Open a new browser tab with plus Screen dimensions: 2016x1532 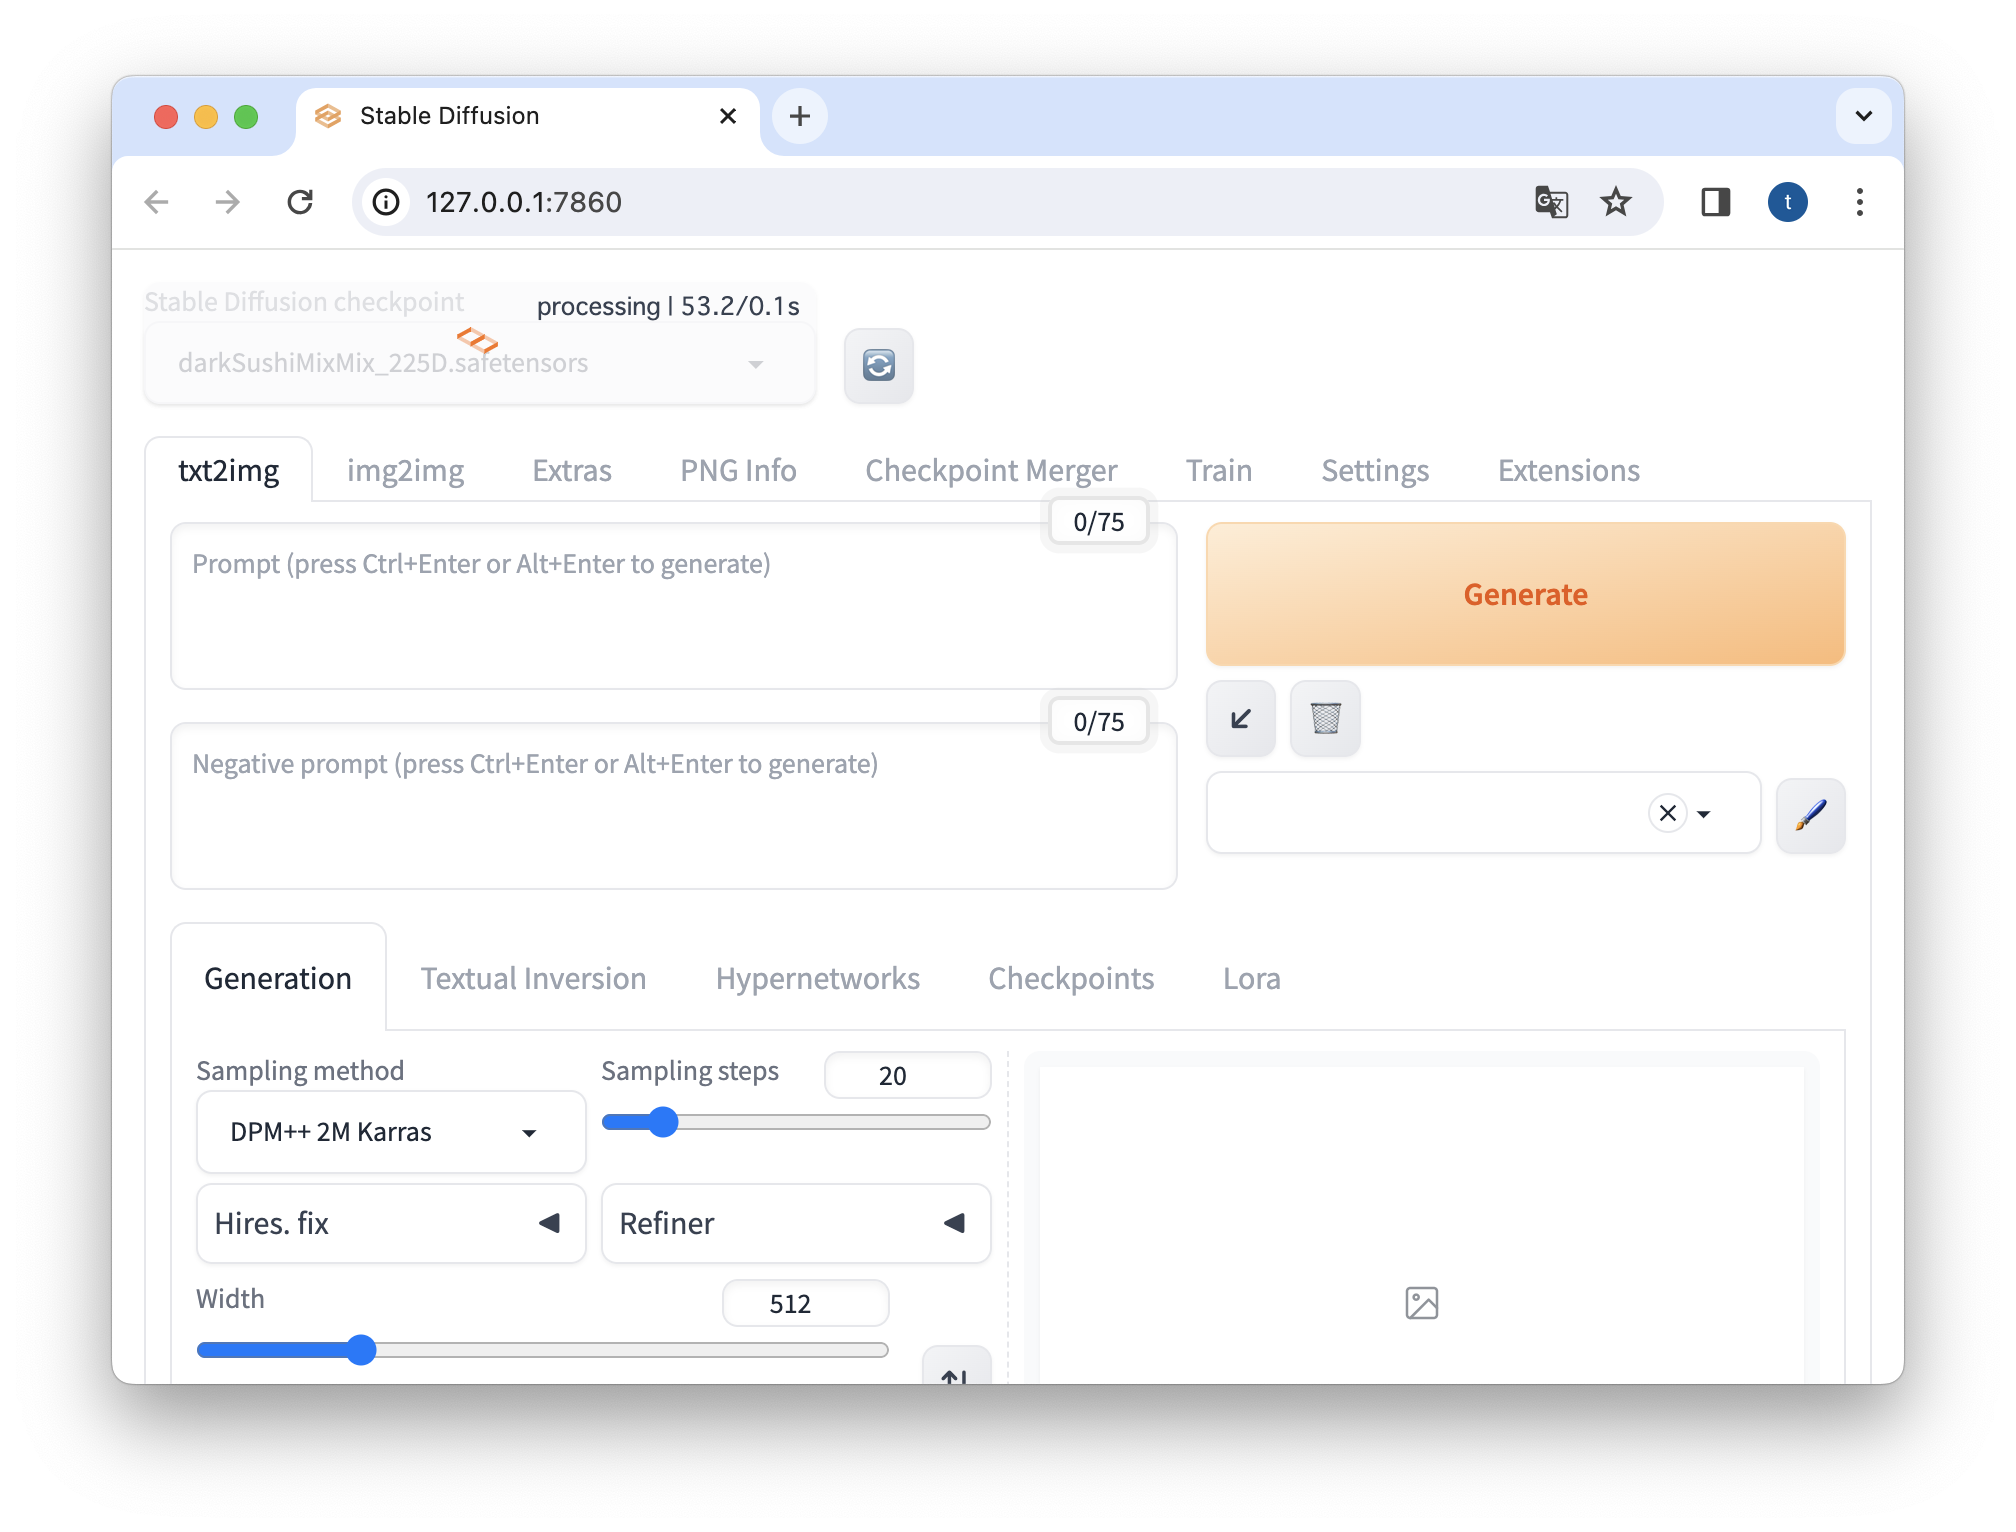click(799, 116)
